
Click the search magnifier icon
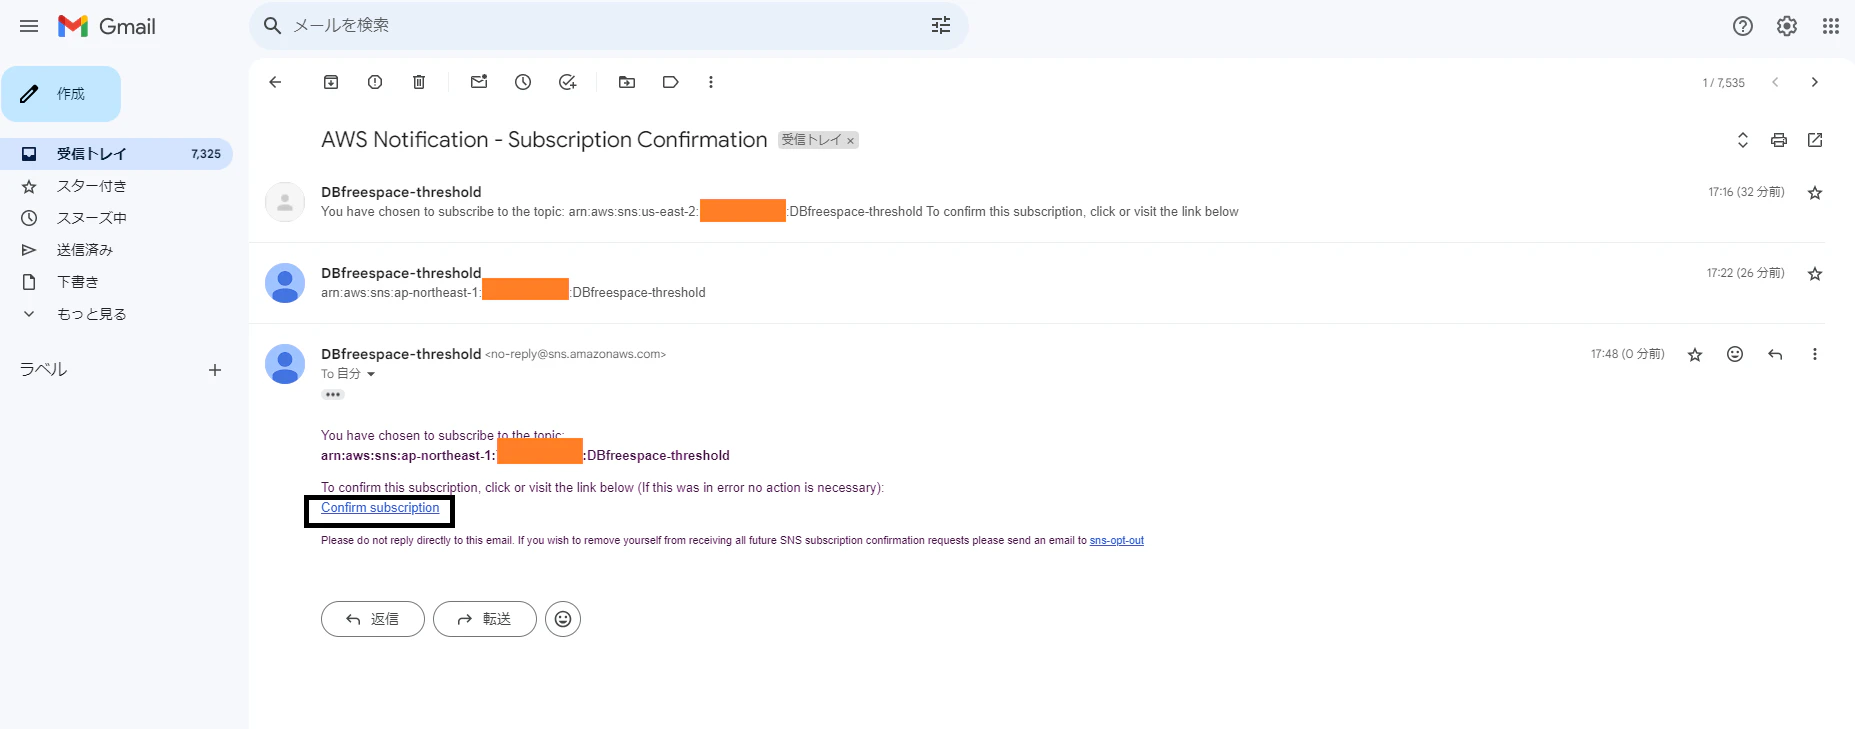click(x=272, y=25)
